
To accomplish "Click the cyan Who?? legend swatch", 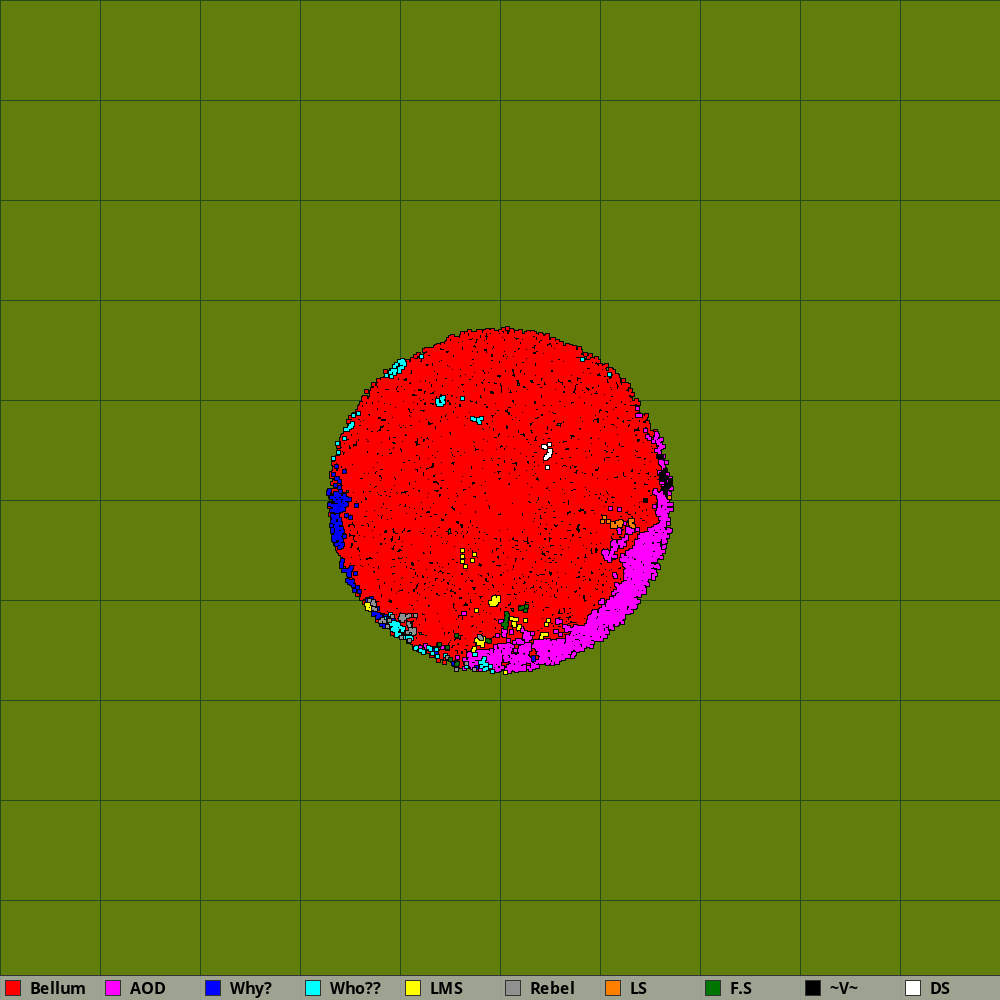I will (x=313, y=988).
